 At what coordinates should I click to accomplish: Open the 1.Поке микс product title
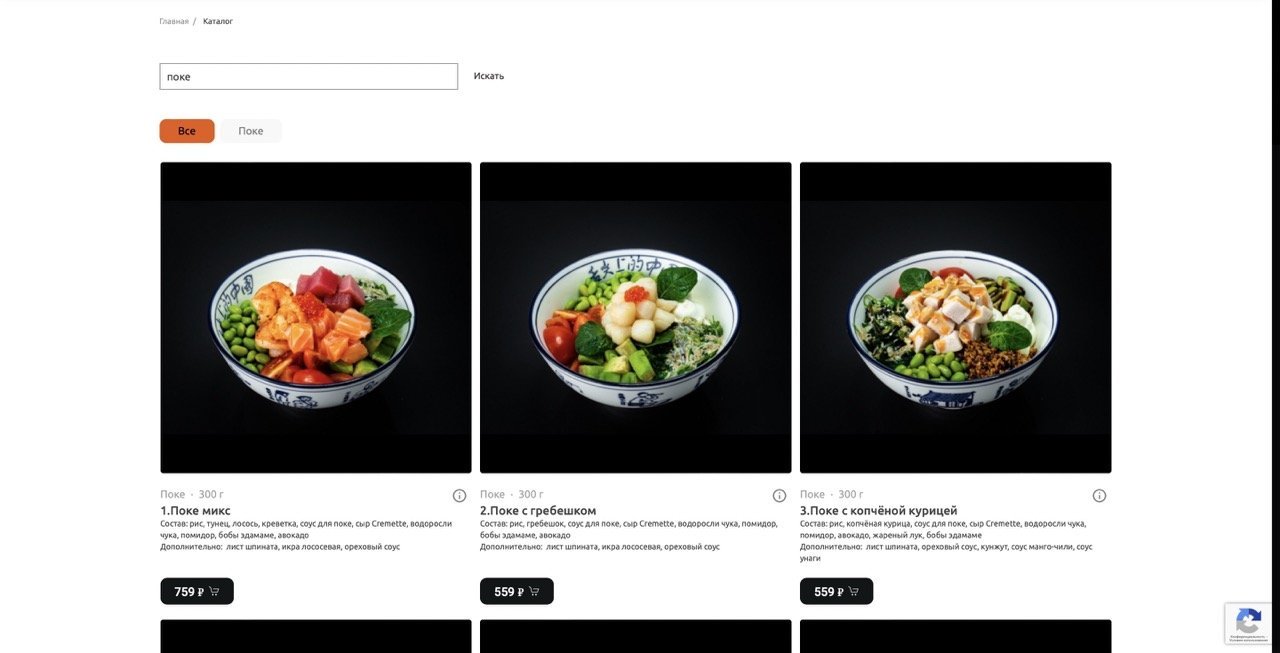[195, 511]
